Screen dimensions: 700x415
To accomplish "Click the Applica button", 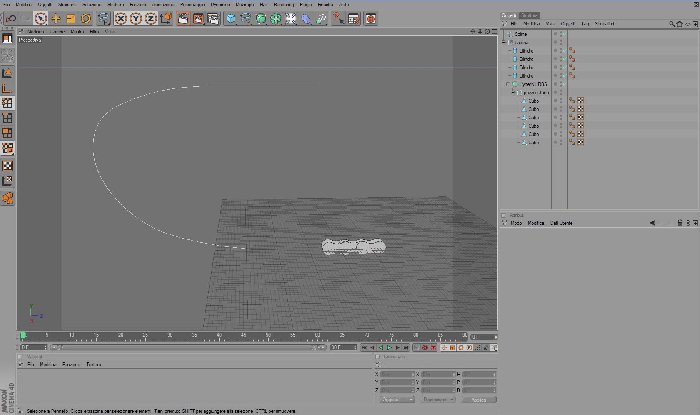I will point(479,400).
